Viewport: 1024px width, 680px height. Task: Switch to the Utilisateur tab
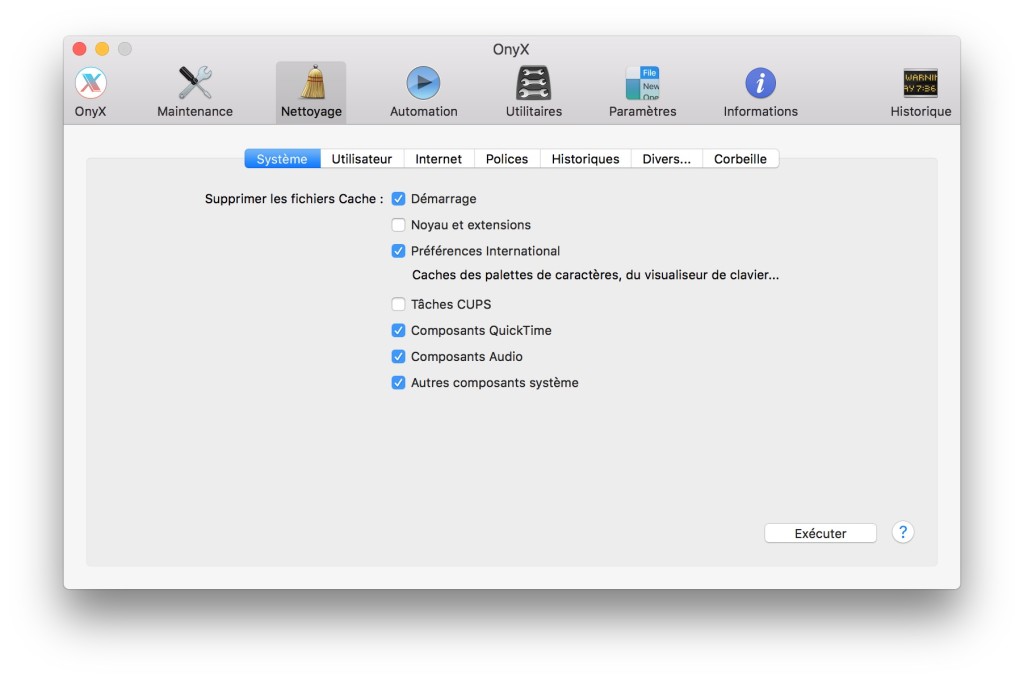(362, 159)
